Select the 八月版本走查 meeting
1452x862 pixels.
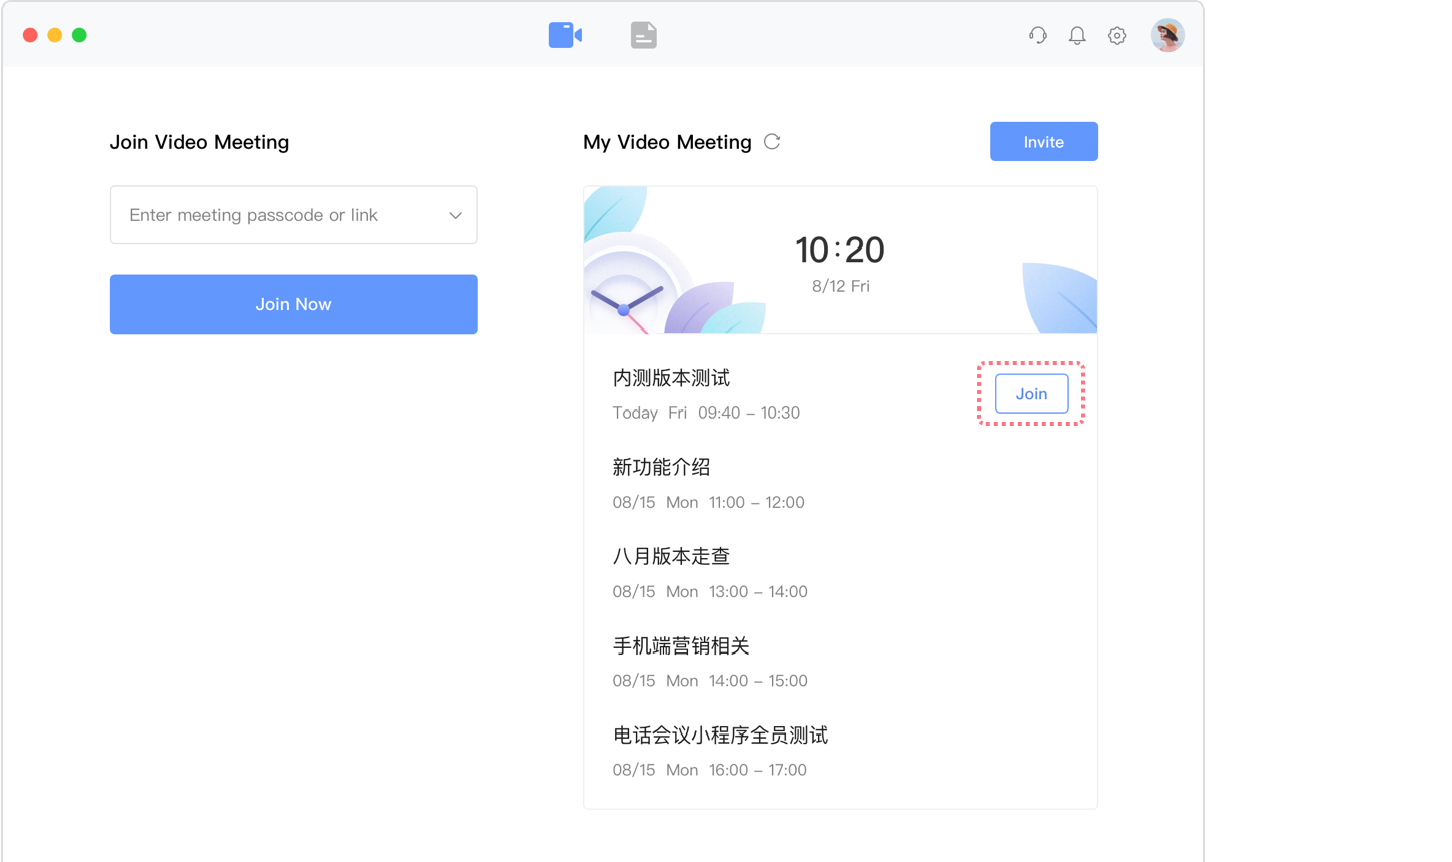[x=671, y=557]
